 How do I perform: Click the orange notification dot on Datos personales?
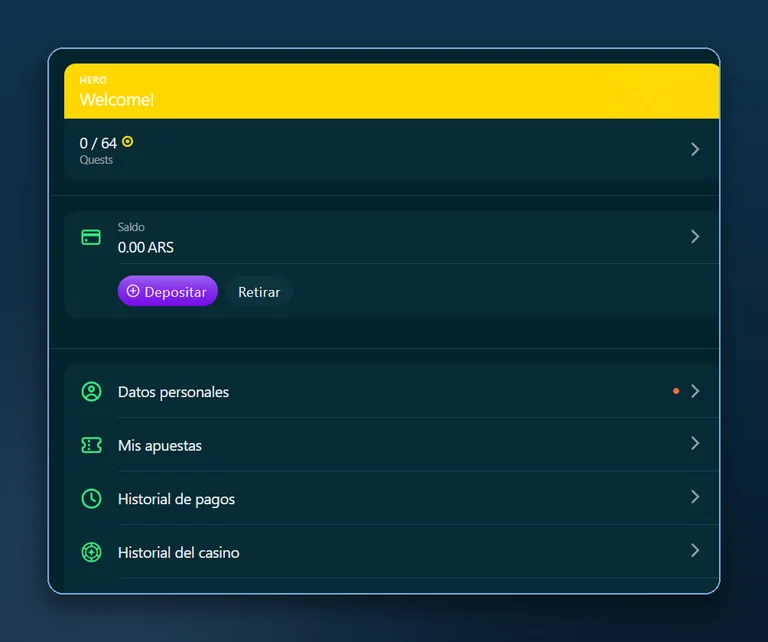tap(676, 391)
